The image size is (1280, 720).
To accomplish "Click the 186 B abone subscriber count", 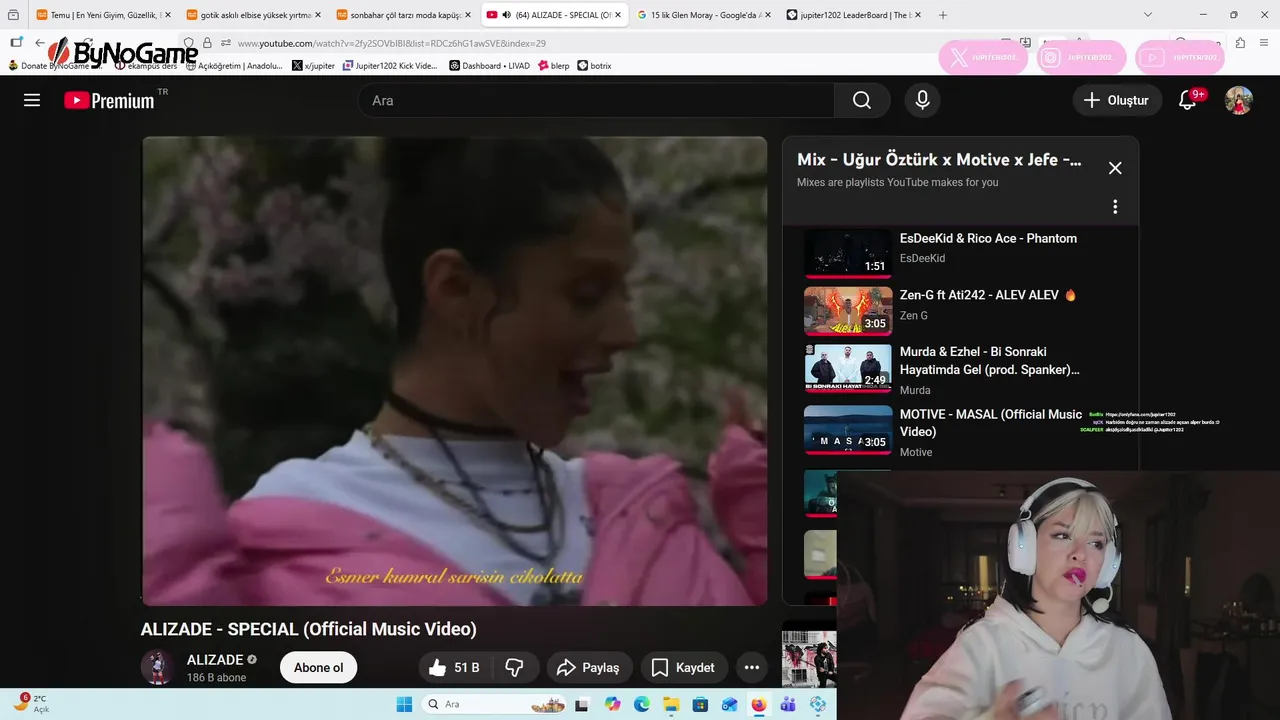I will tap(216, 677).
